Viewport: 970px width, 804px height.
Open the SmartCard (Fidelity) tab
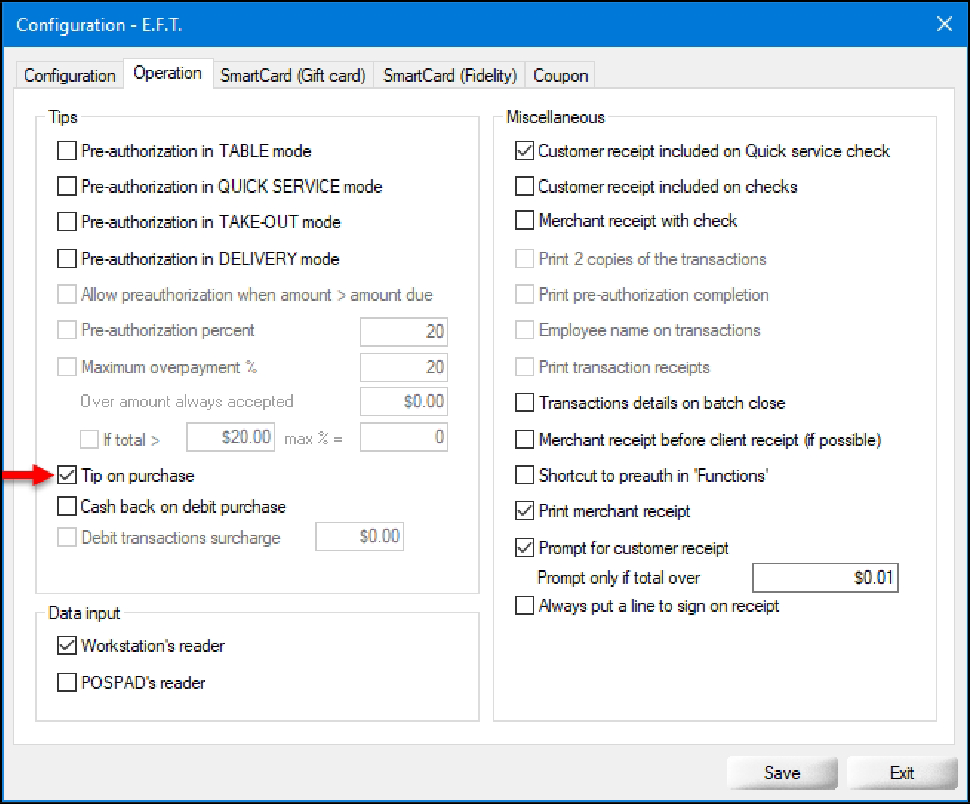[450, 76]
